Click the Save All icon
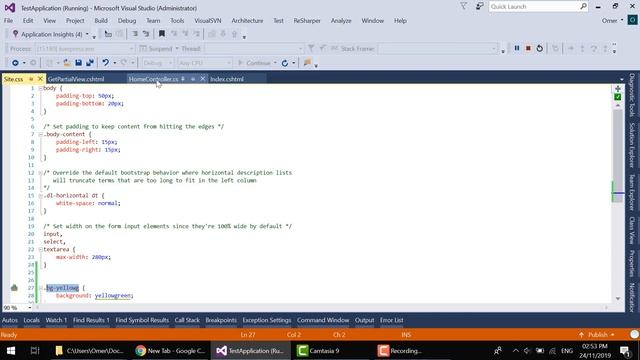Image resolution: width=640 pixels, height=360 pixels. [90, 63]
